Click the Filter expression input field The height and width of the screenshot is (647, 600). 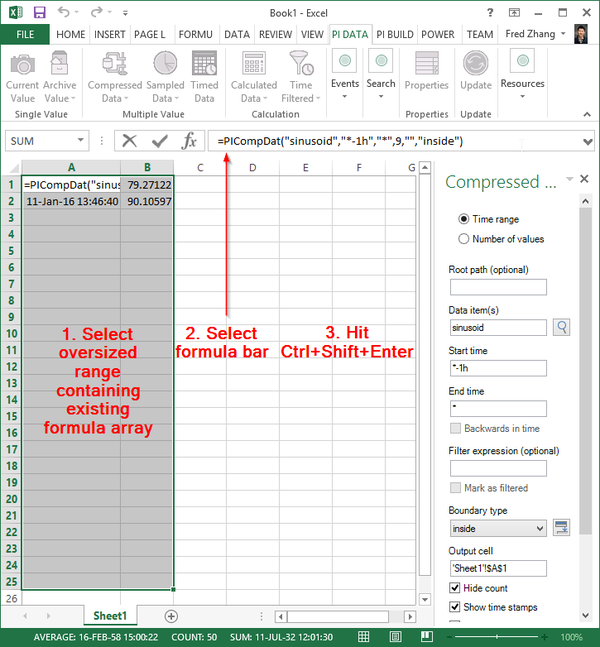498,468
